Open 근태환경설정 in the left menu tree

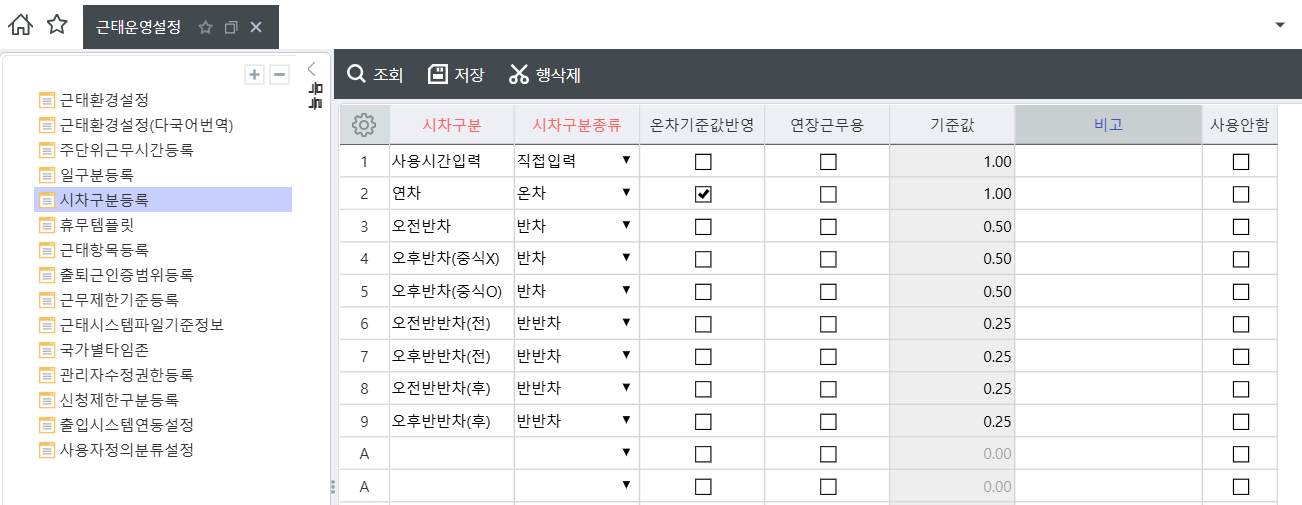104,100
